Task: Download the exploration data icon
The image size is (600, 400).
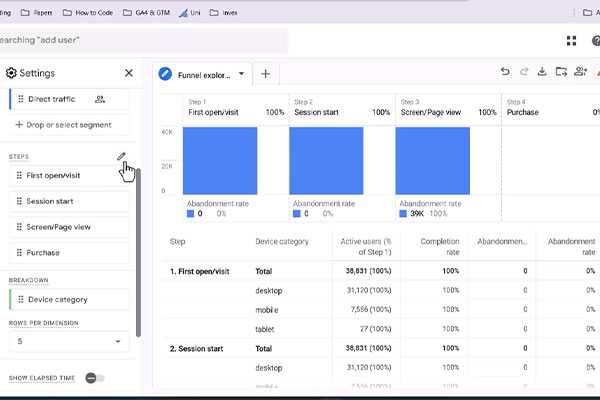Action: coord(542,71)
